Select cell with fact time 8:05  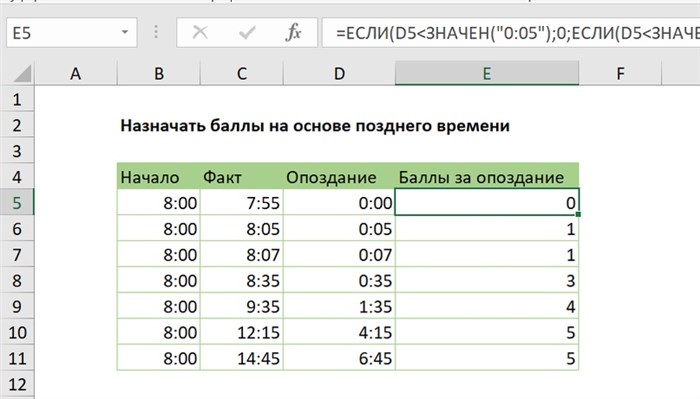[242, 229]
